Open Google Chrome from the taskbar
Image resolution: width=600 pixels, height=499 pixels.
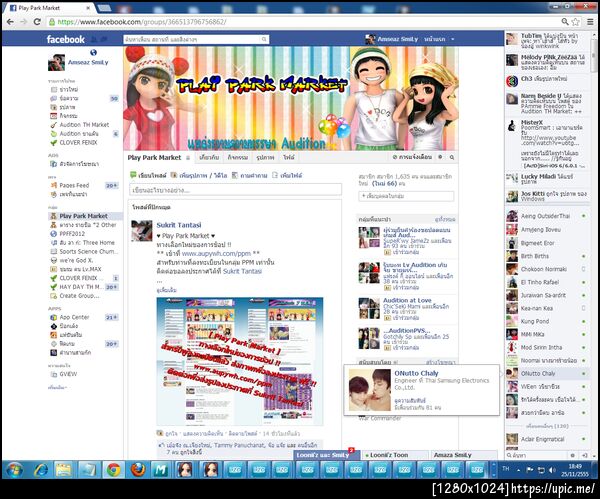point(113,470)
